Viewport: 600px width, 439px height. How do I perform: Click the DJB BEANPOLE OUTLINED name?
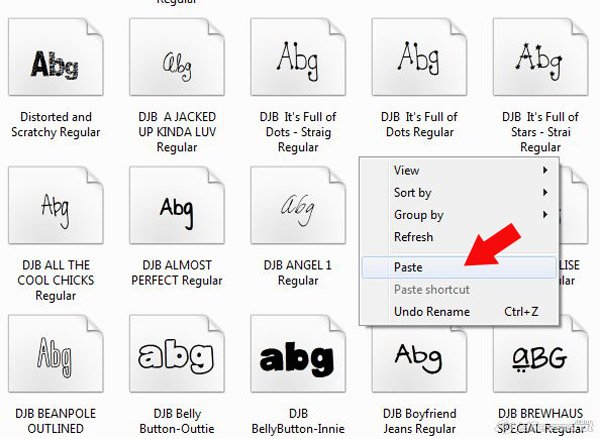[x=56, y=421]
